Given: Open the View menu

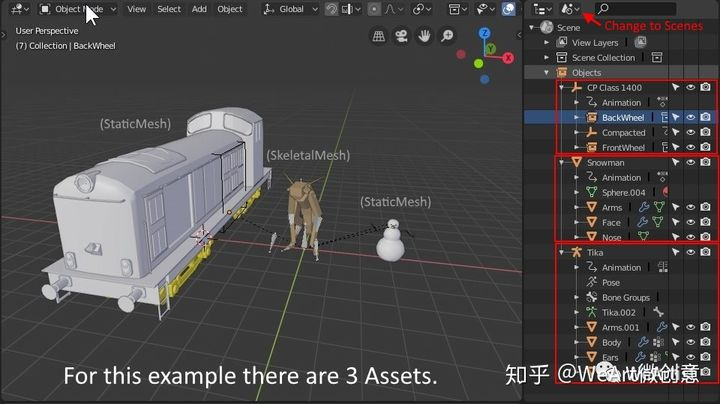Looking at the screenshot, I should (136, 9).
